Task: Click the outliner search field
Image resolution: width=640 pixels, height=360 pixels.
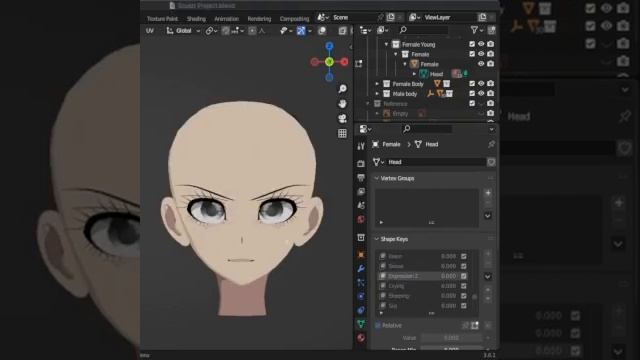Action: (424, 30)
